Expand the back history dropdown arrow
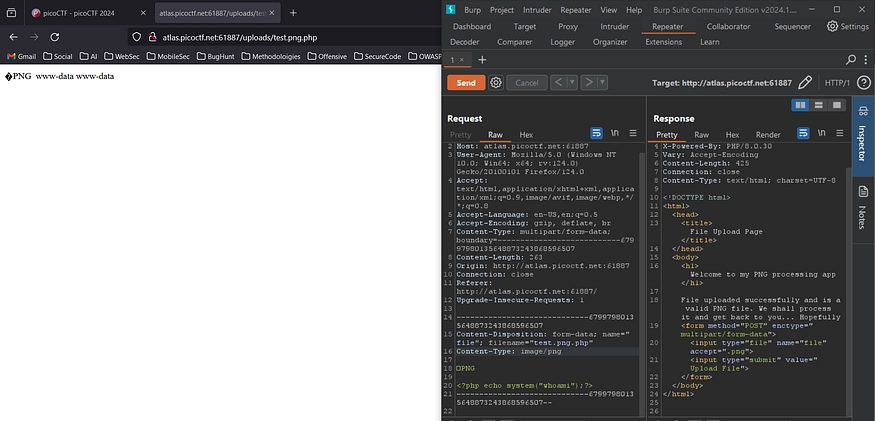 coord(571,82)
